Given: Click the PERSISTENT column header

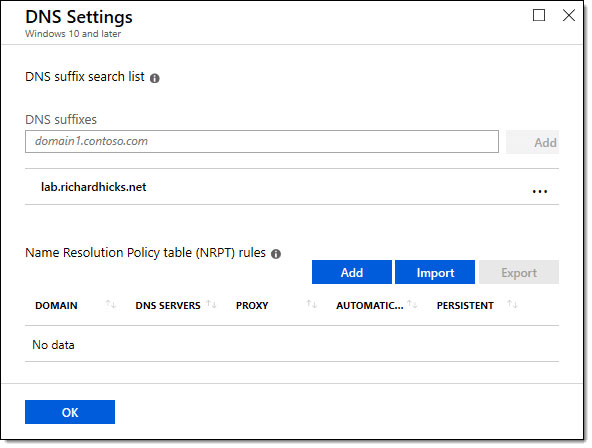Looking at the screenshot, I should click(465, 305).
